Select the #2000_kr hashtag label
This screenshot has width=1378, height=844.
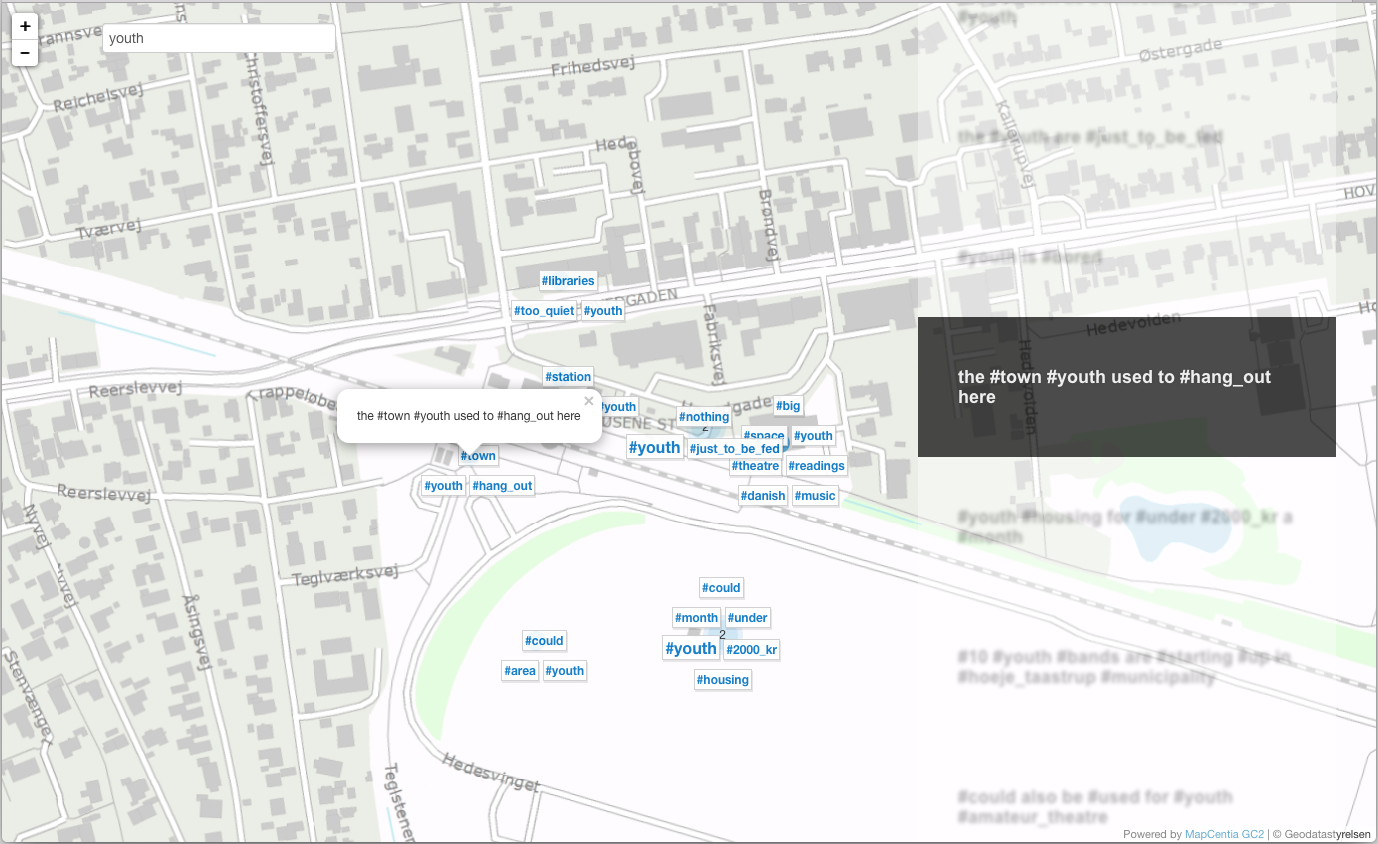(751, 650)
